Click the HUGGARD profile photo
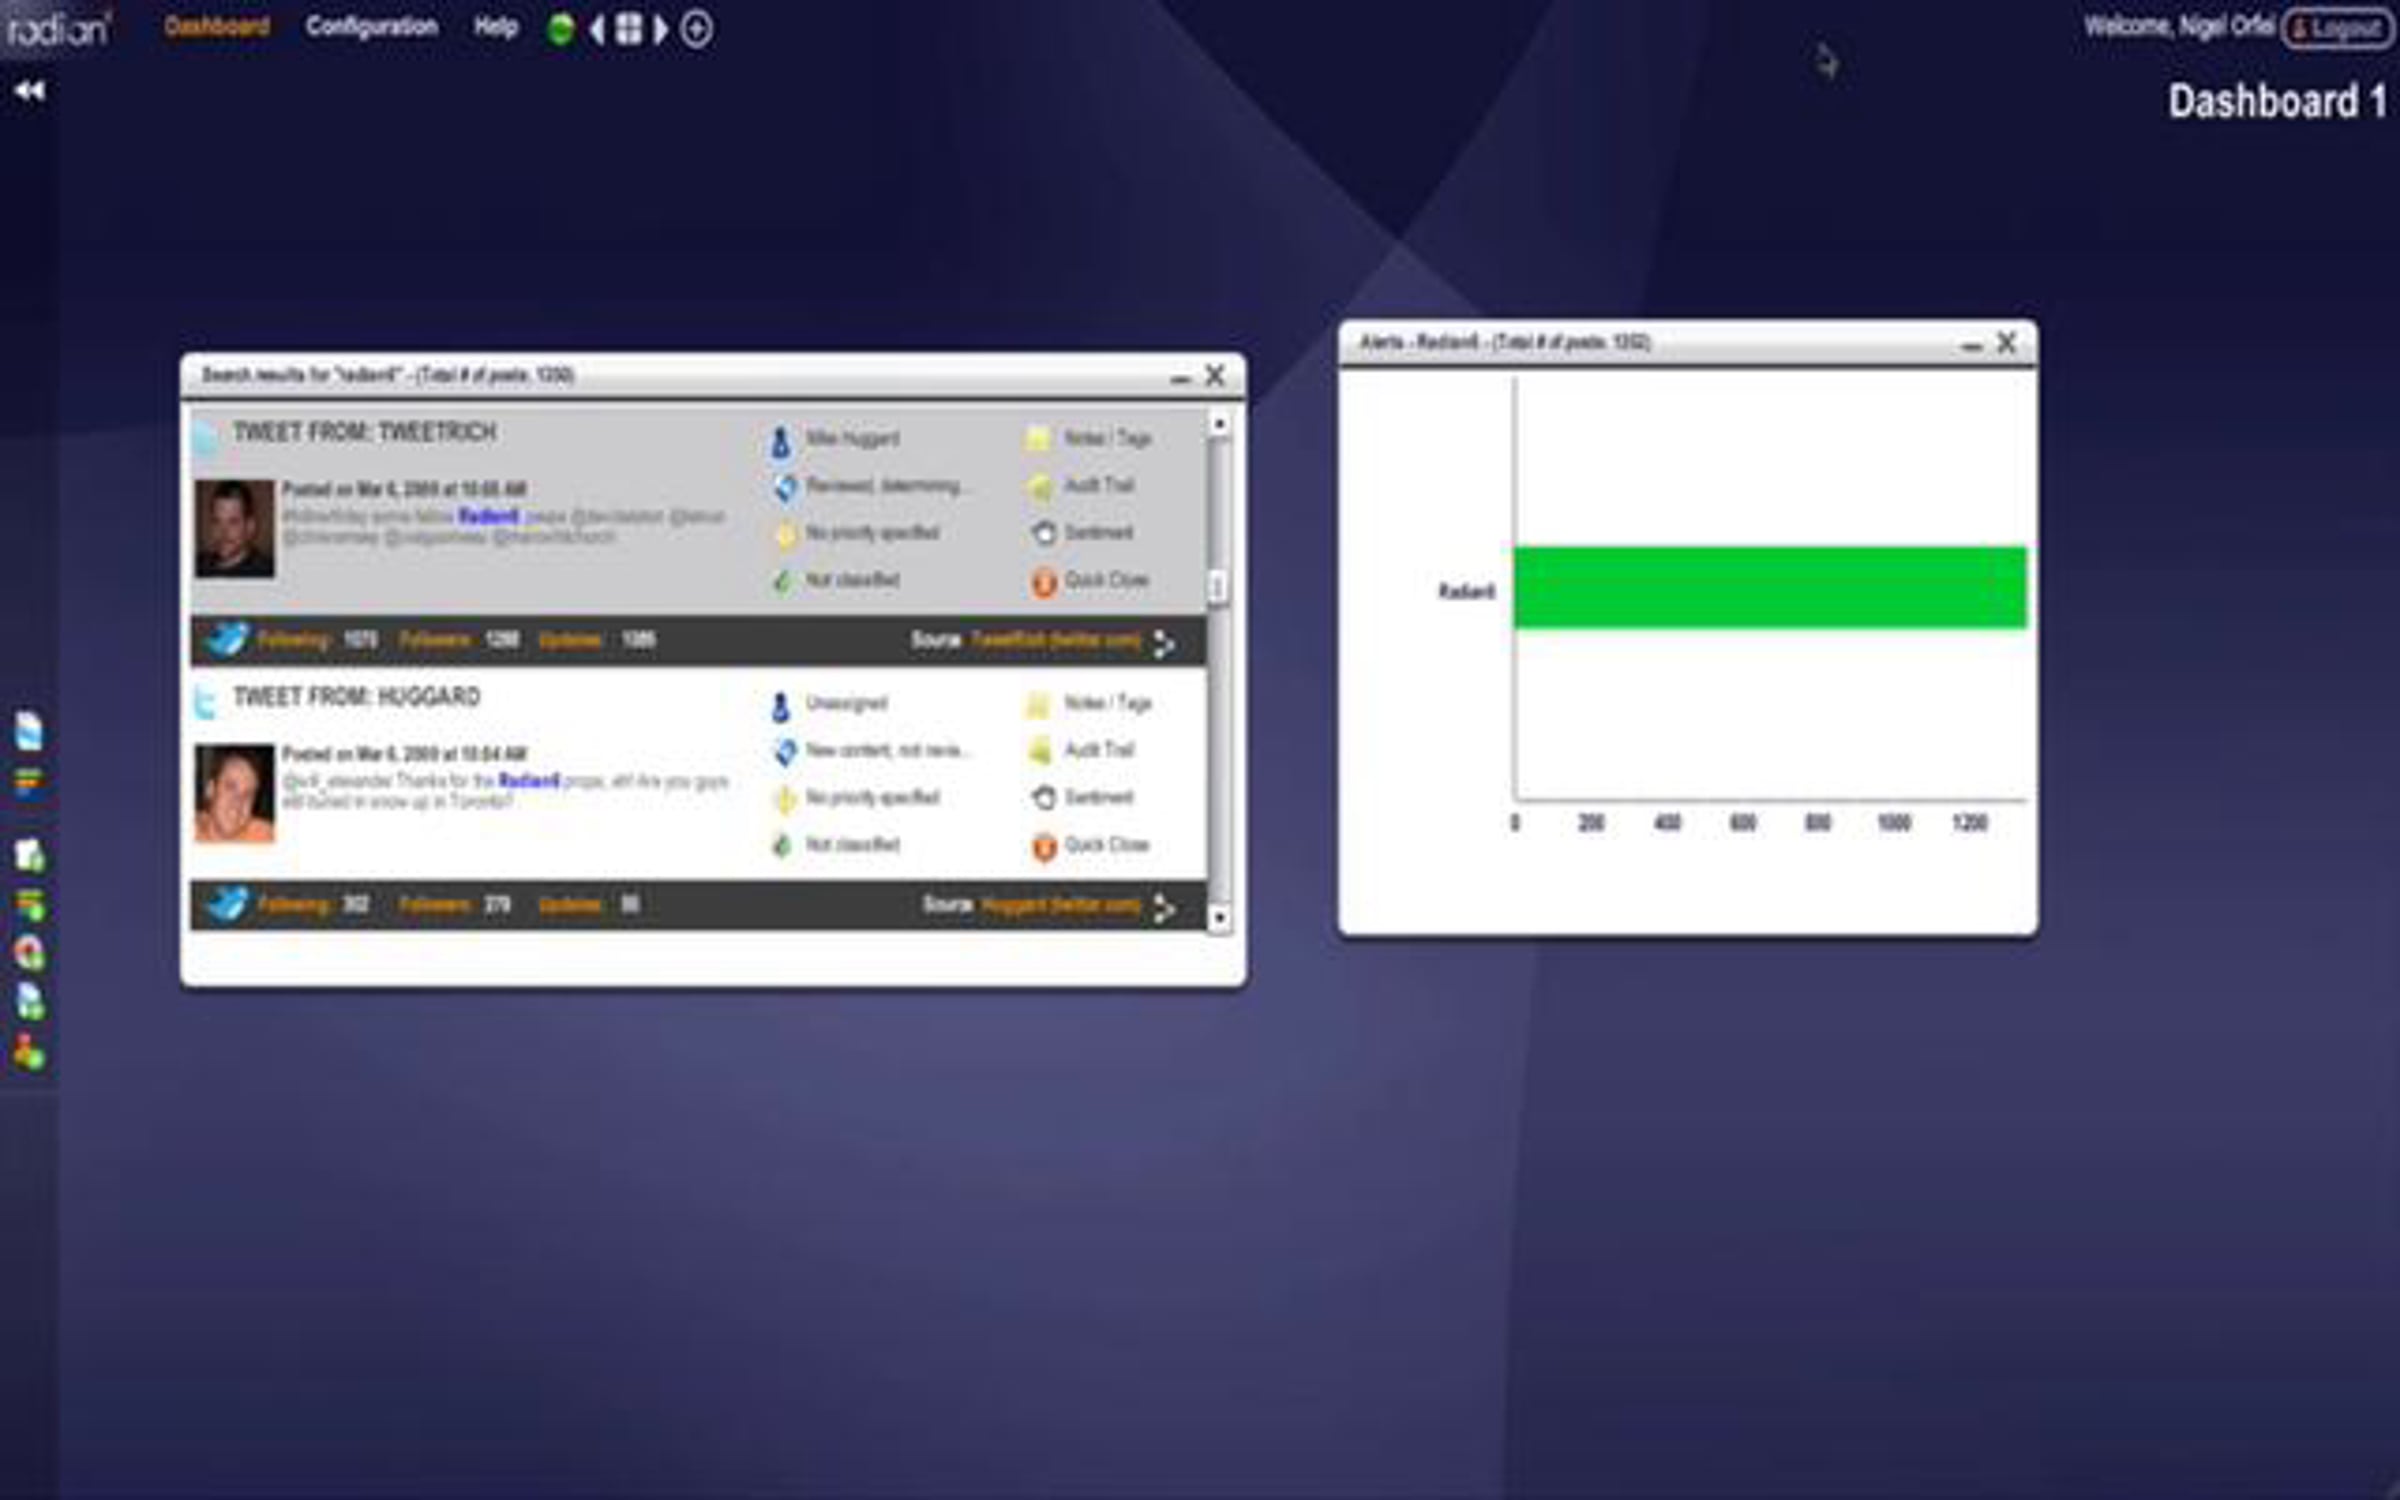 coord(235,794)
